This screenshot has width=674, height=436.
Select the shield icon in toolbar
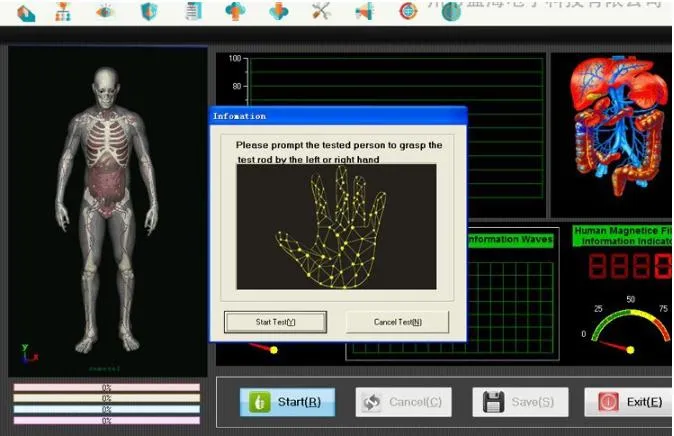[149, 12]
